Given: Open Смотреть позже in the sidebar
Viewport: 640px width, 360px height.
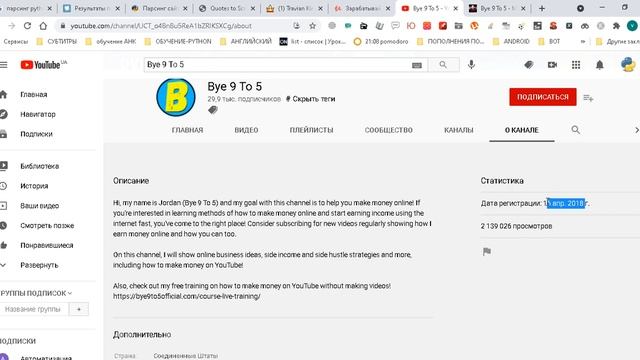Looking at the screenshot, I should pyautogui.click(x=47, y=226).
